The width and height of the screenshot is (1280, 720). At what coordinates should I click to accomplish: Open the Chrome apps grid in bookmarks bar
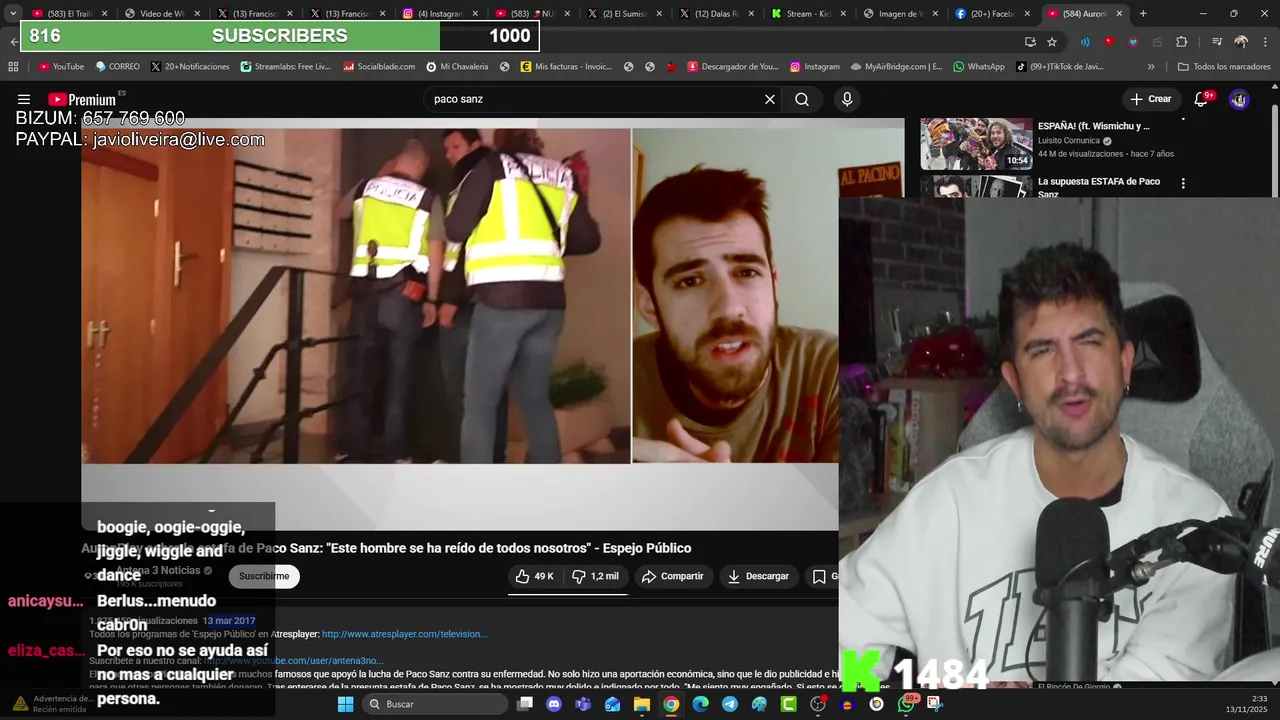click(x=13, y=67)
